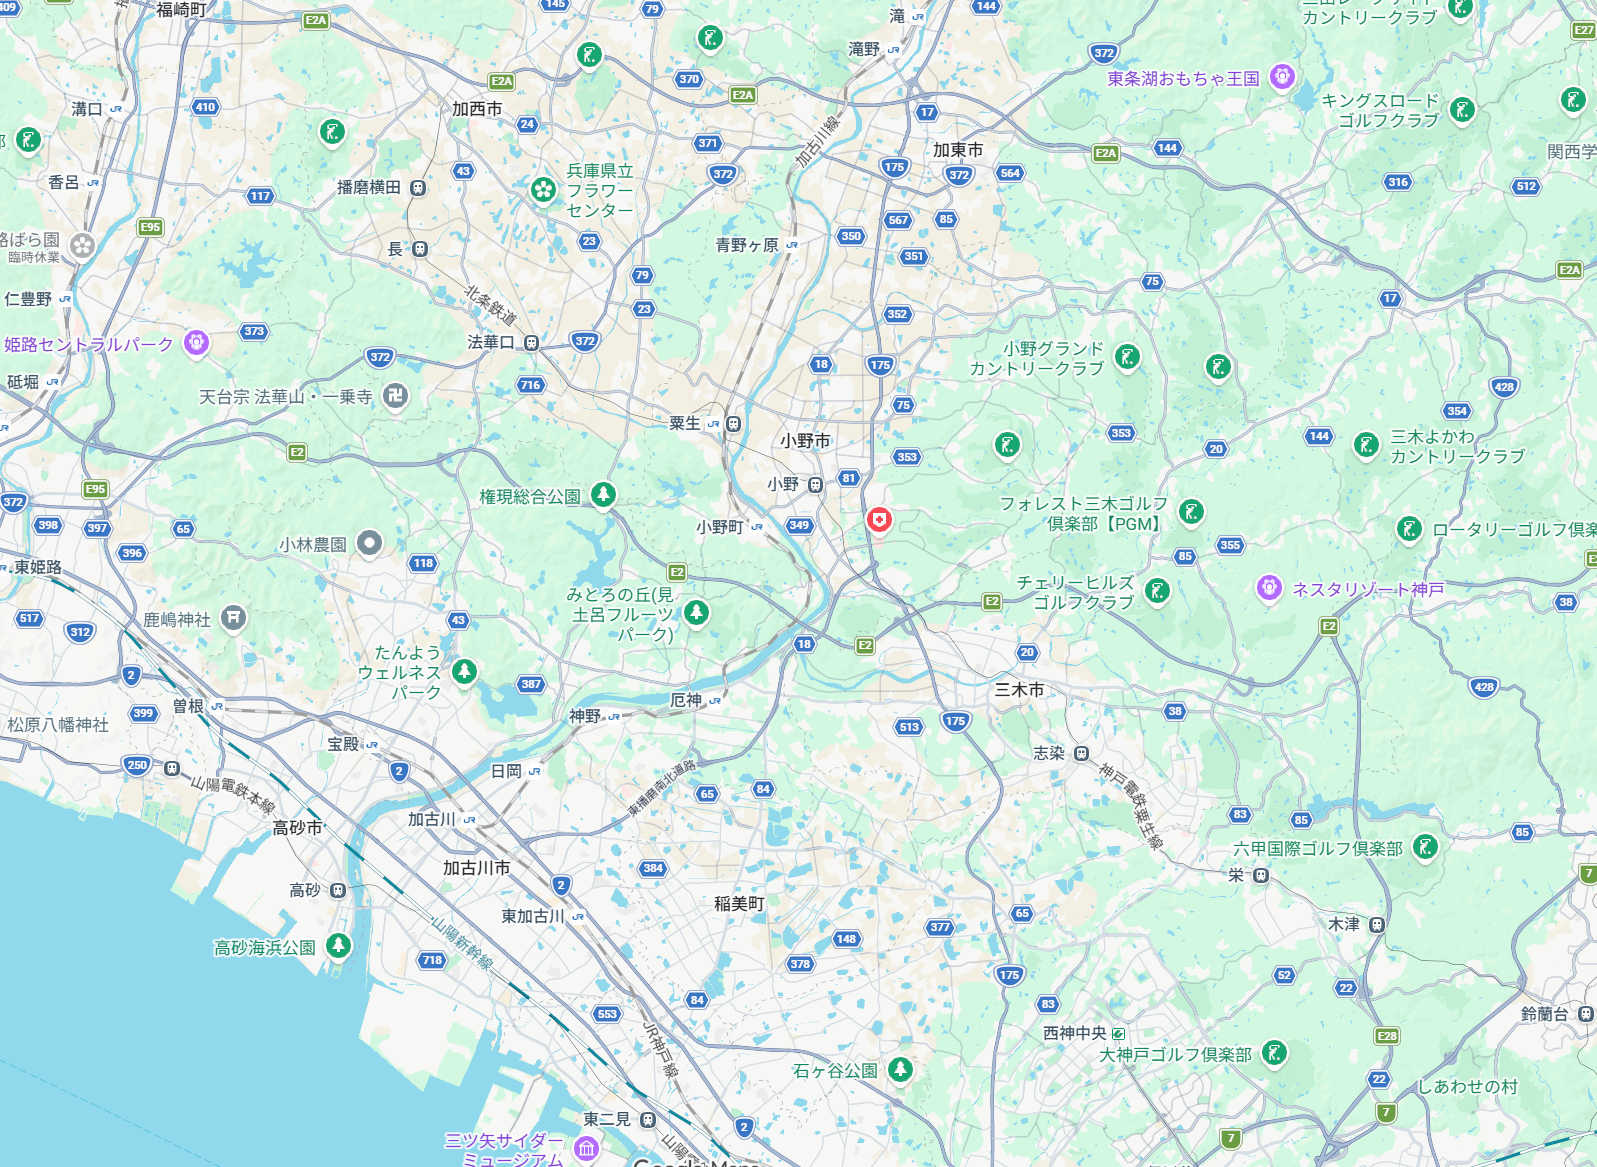
Task: Click the チェリーヒルズゴルフクラブ golf marker
Action: click(x=1157, y=591)
